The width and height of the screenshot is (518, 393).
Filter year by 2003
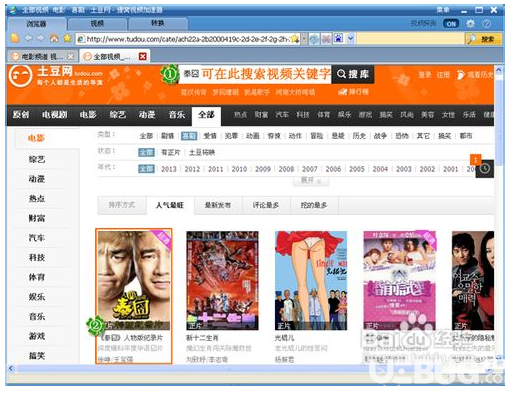403,169
